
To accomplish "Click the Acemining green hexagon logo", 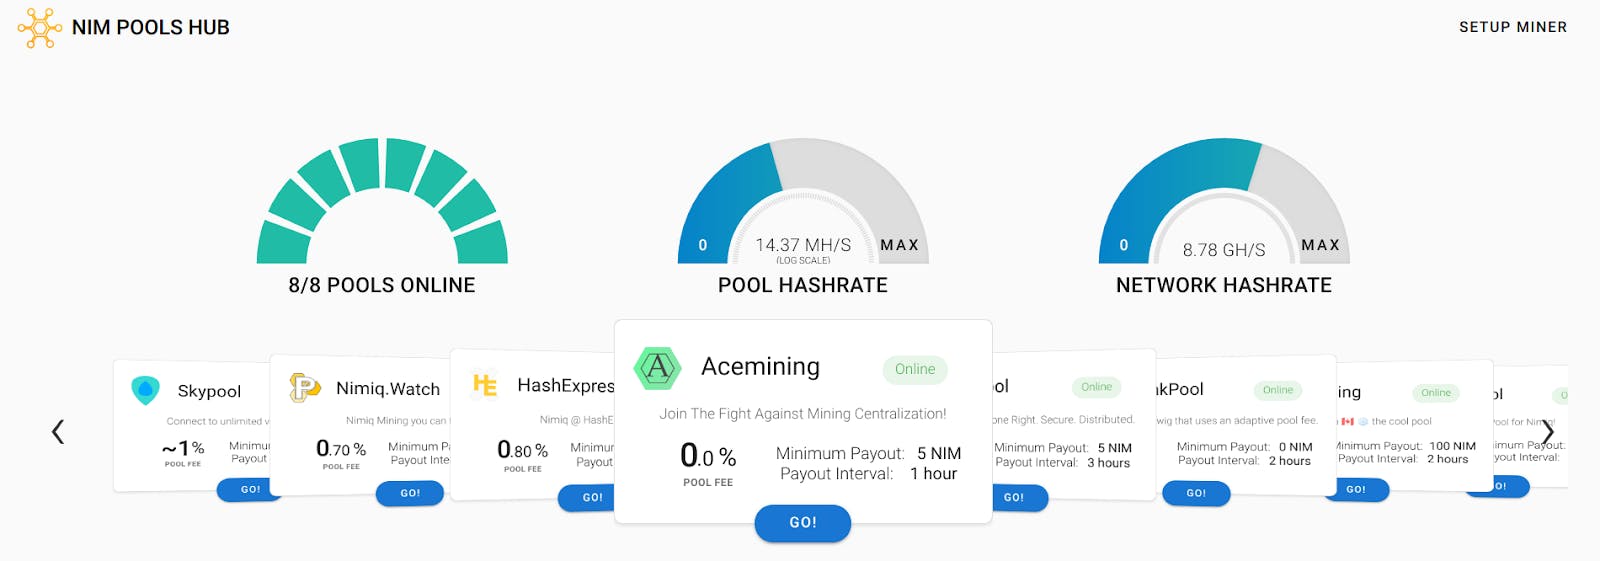I will tap(657, 368).
